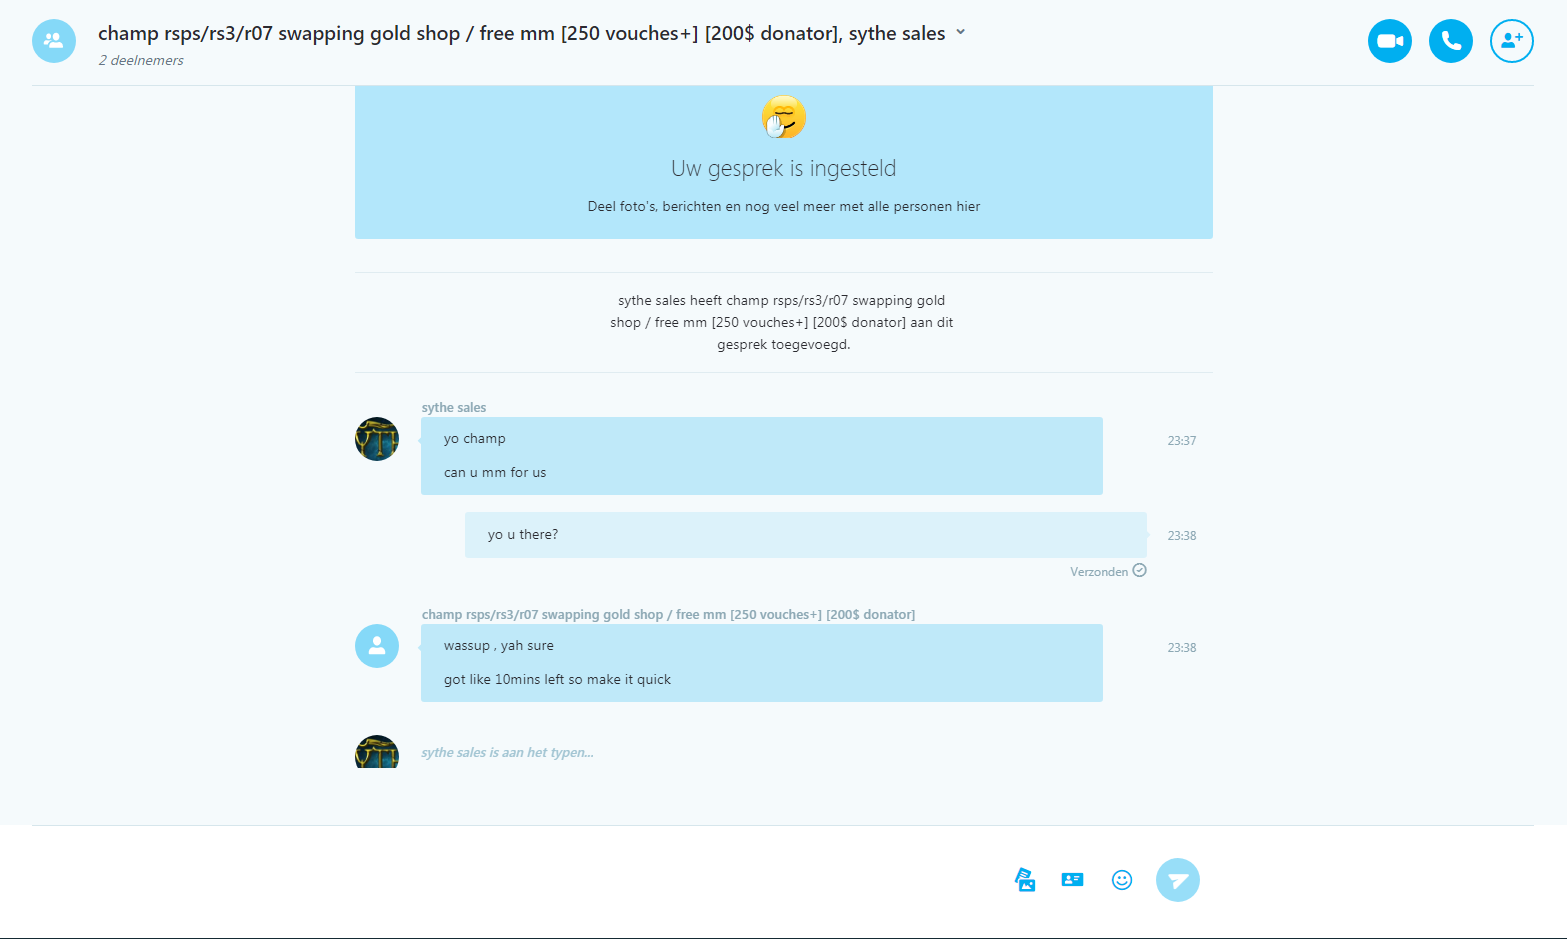This screenshot has height=939, width=1567.
Task: Open the emoticon picker
Action: pos(1122,880)
